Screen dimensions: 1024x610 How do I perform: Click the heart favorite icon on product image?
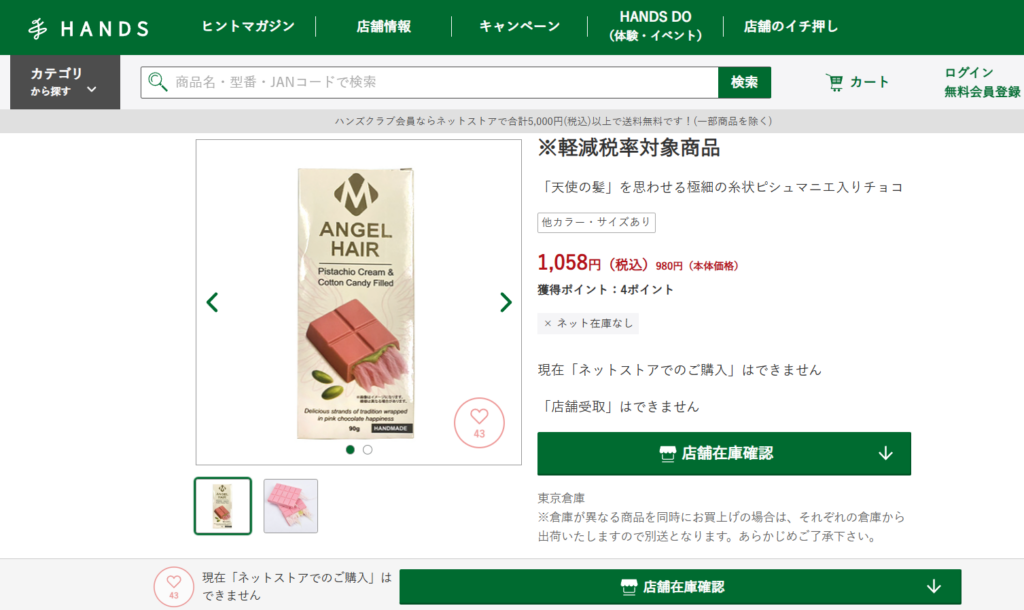coord(479,423)
